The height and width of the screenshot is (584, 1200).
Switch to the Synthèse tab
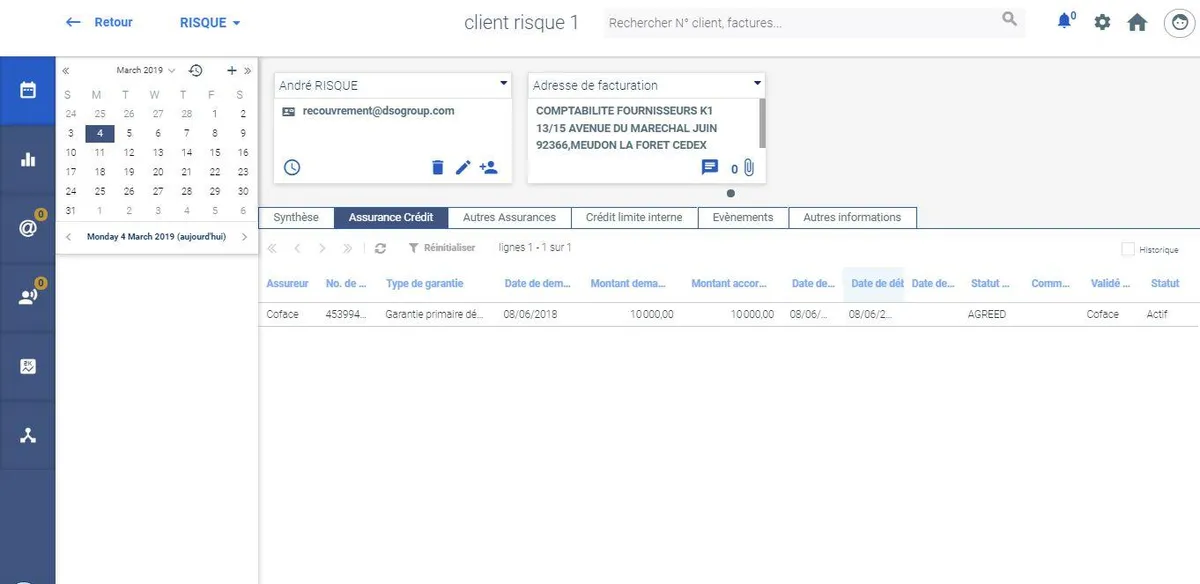pos(296,217)
